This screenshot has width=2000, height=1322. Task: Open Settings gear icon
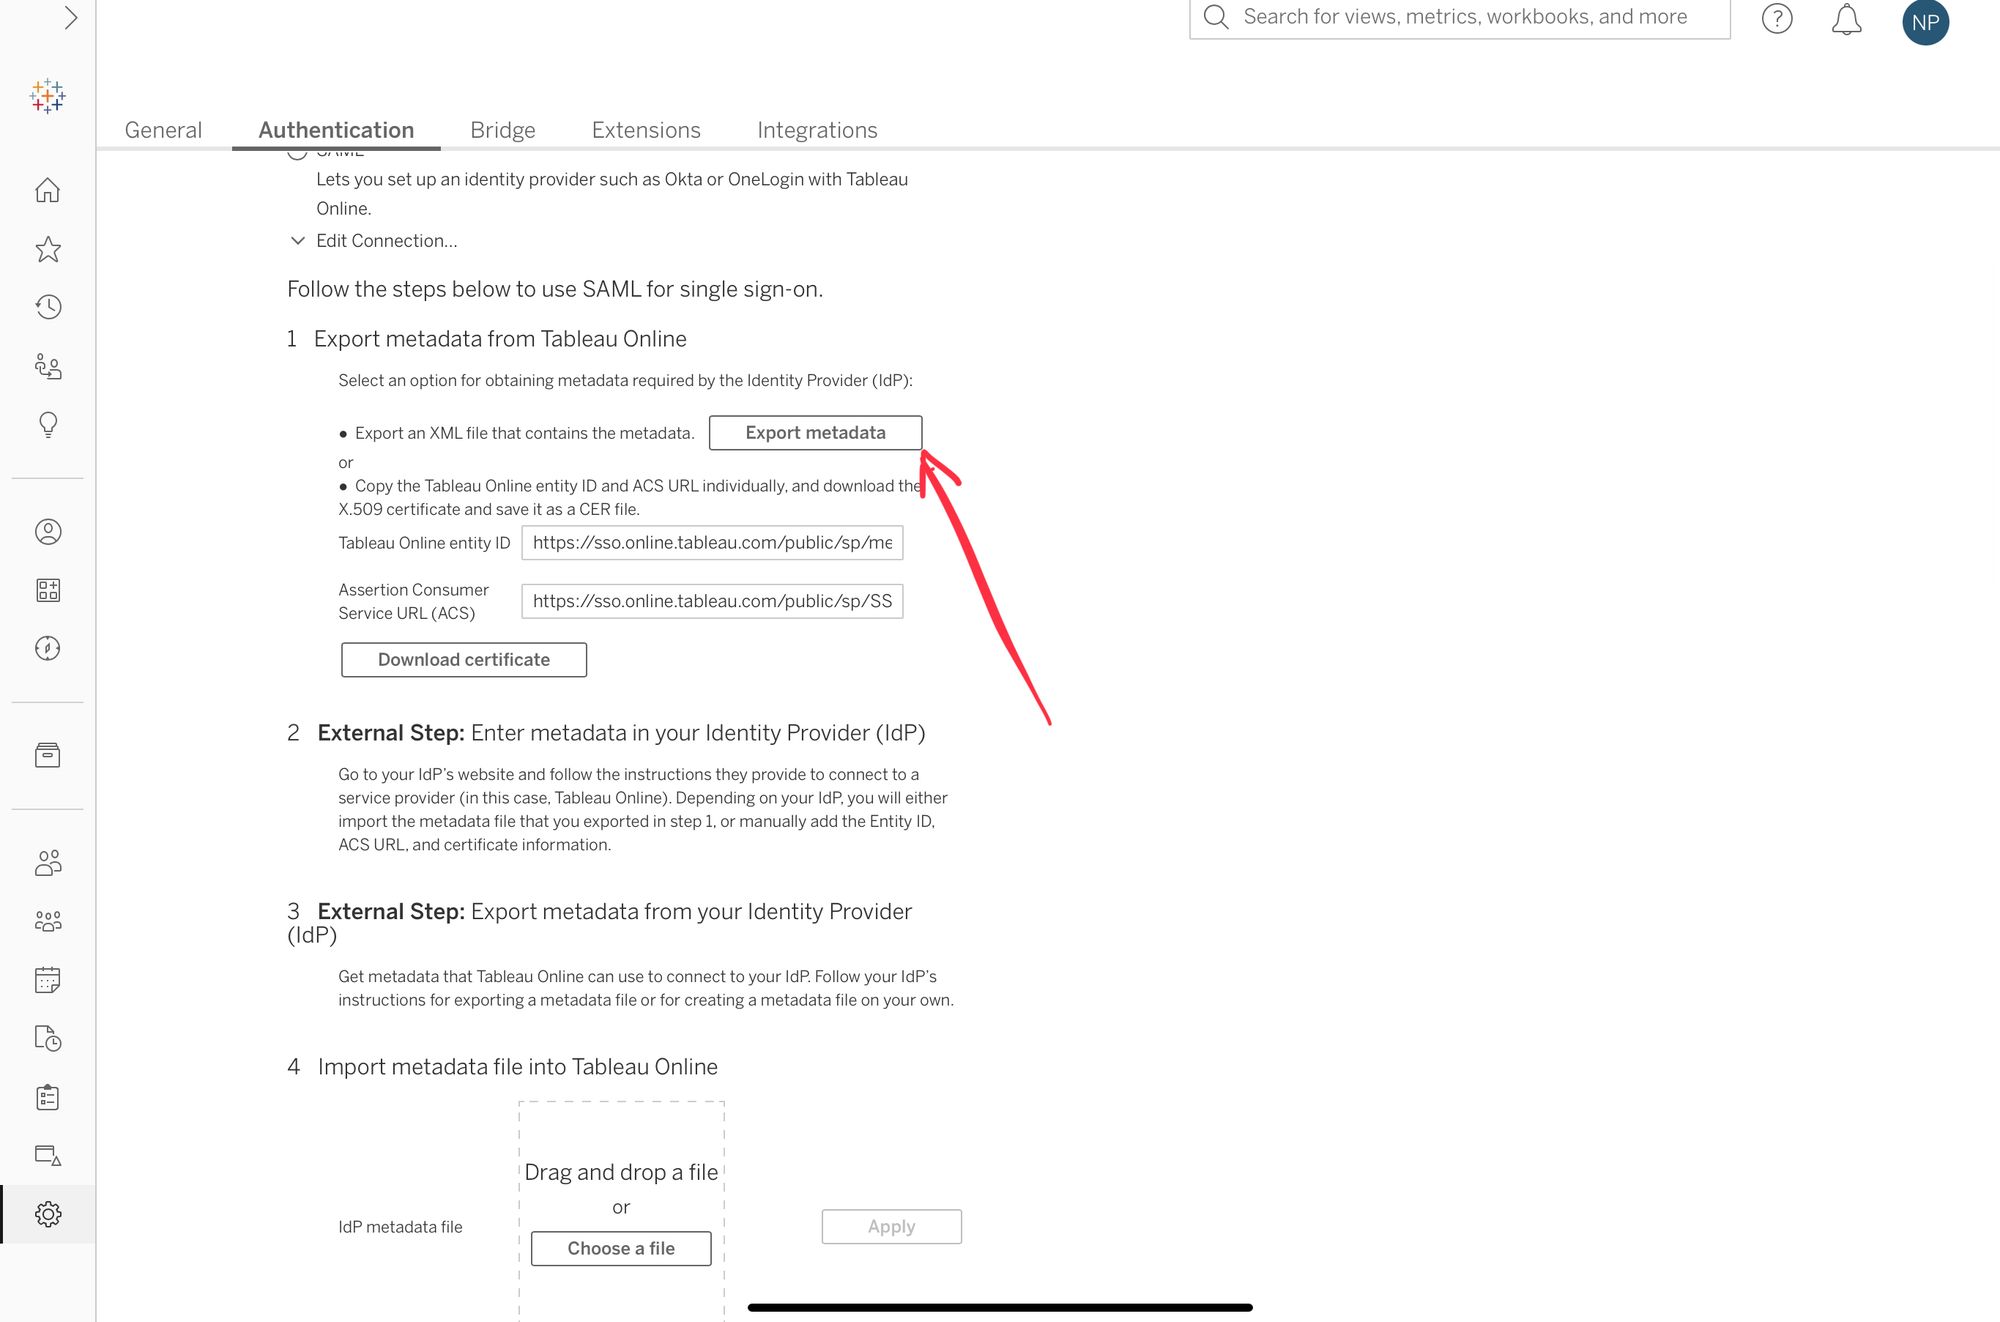tap(48, 1214)
